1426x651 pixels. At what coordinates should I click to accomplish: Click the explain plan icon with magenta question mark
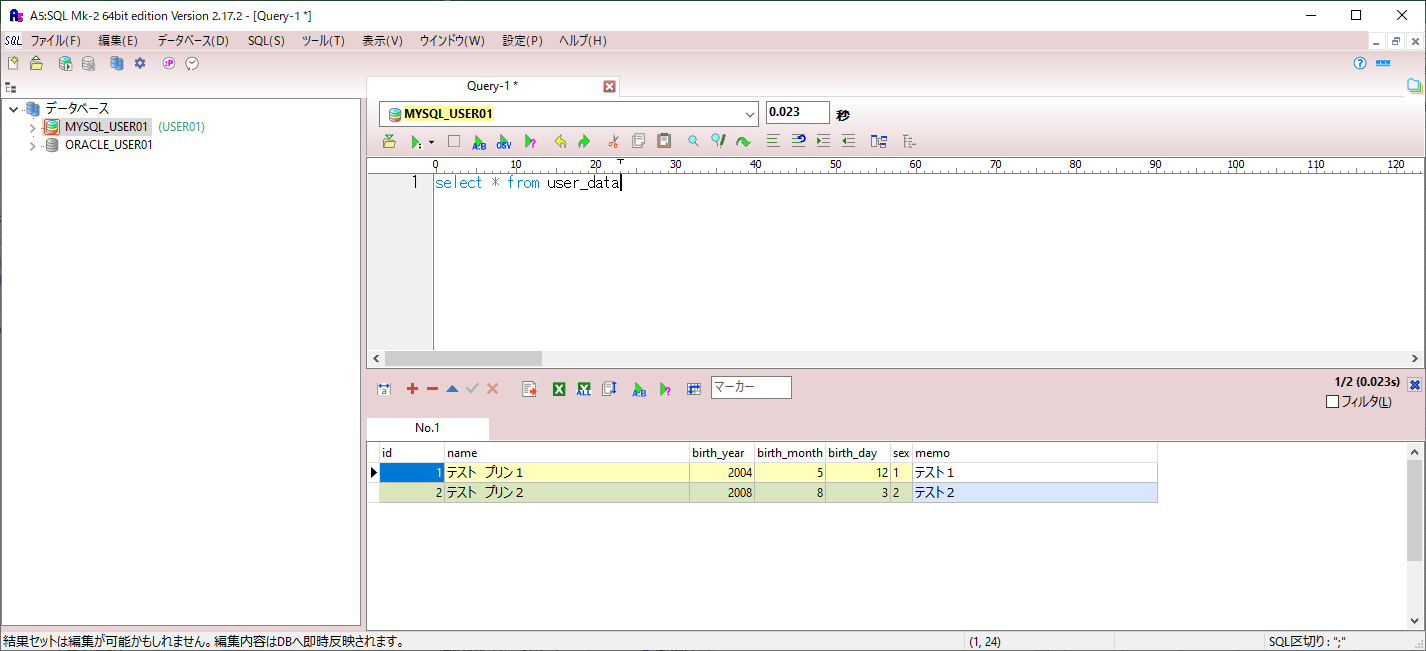[x=530, y=142]
